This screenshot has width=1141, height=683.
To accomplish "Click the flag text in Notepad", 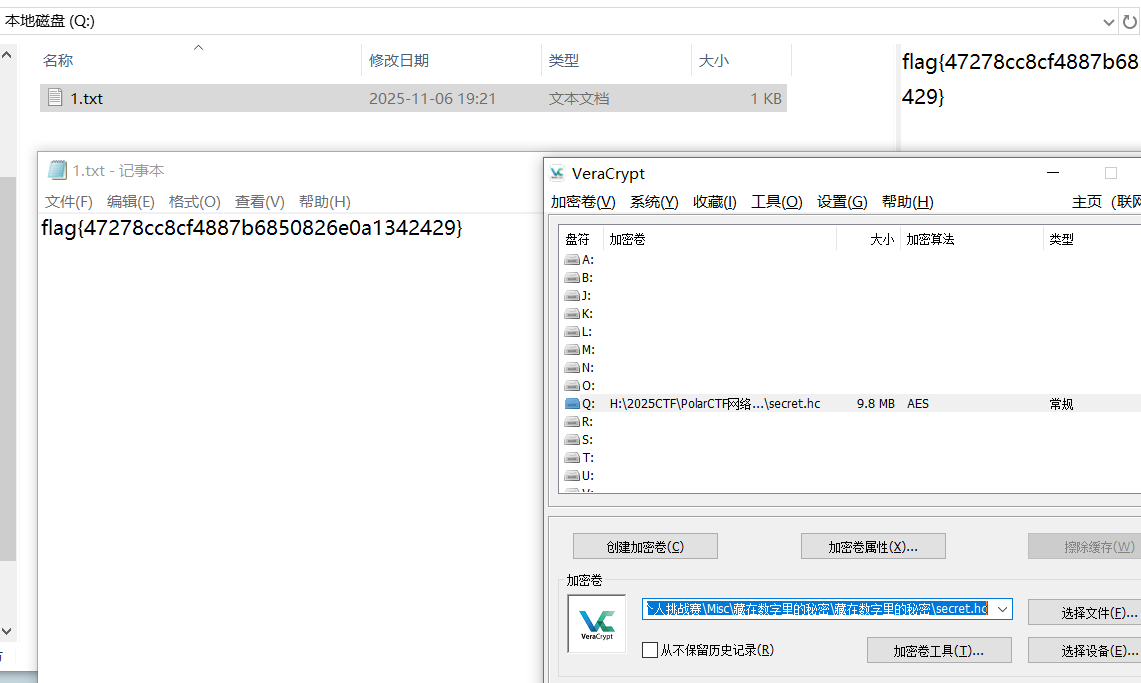I will (x=252, y=228).
